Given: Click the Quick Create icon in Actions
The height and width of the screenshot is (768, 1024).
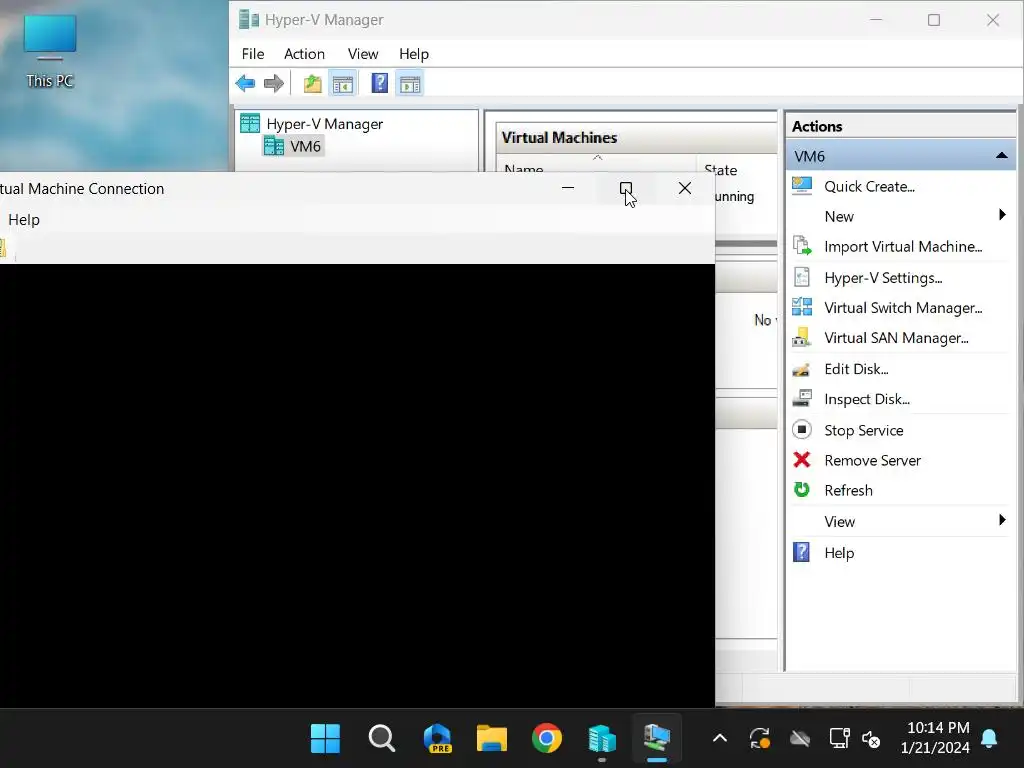Looking at the screenshot, I should (x=802, y=186).
